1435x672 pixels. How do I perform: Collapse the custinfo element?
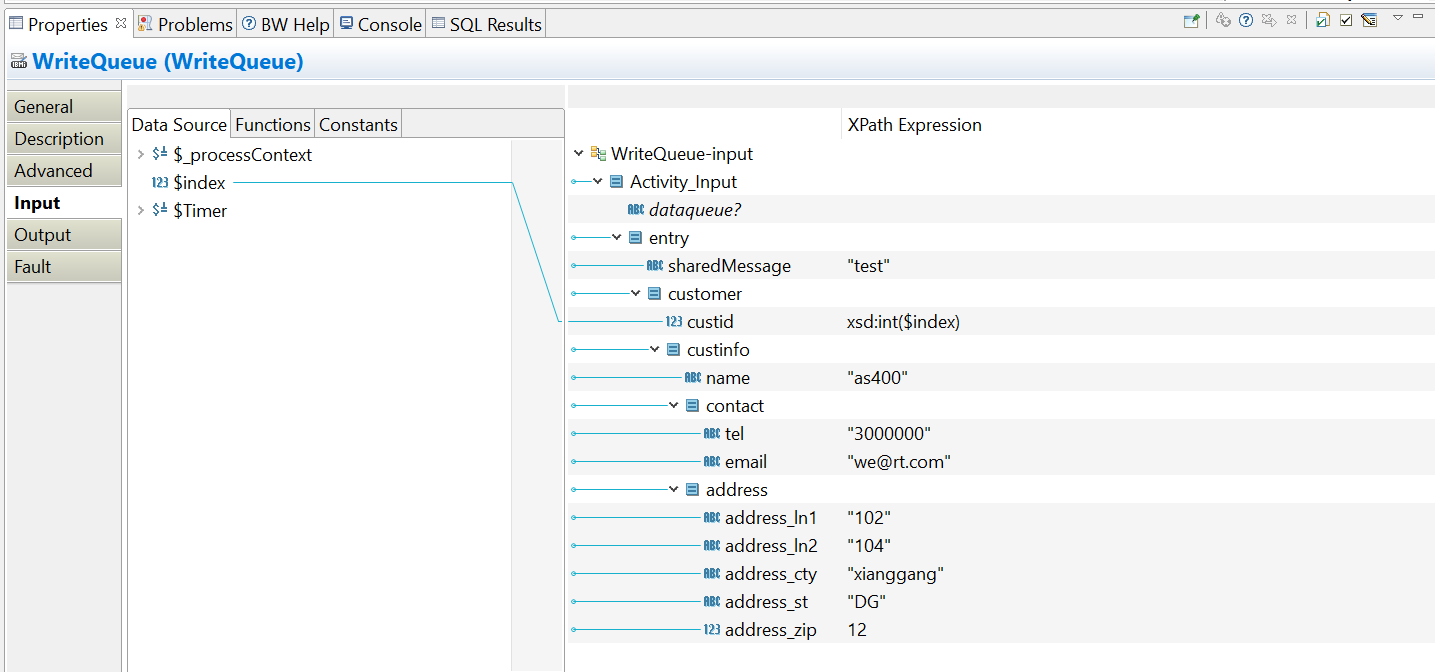(x=655, y=350)
